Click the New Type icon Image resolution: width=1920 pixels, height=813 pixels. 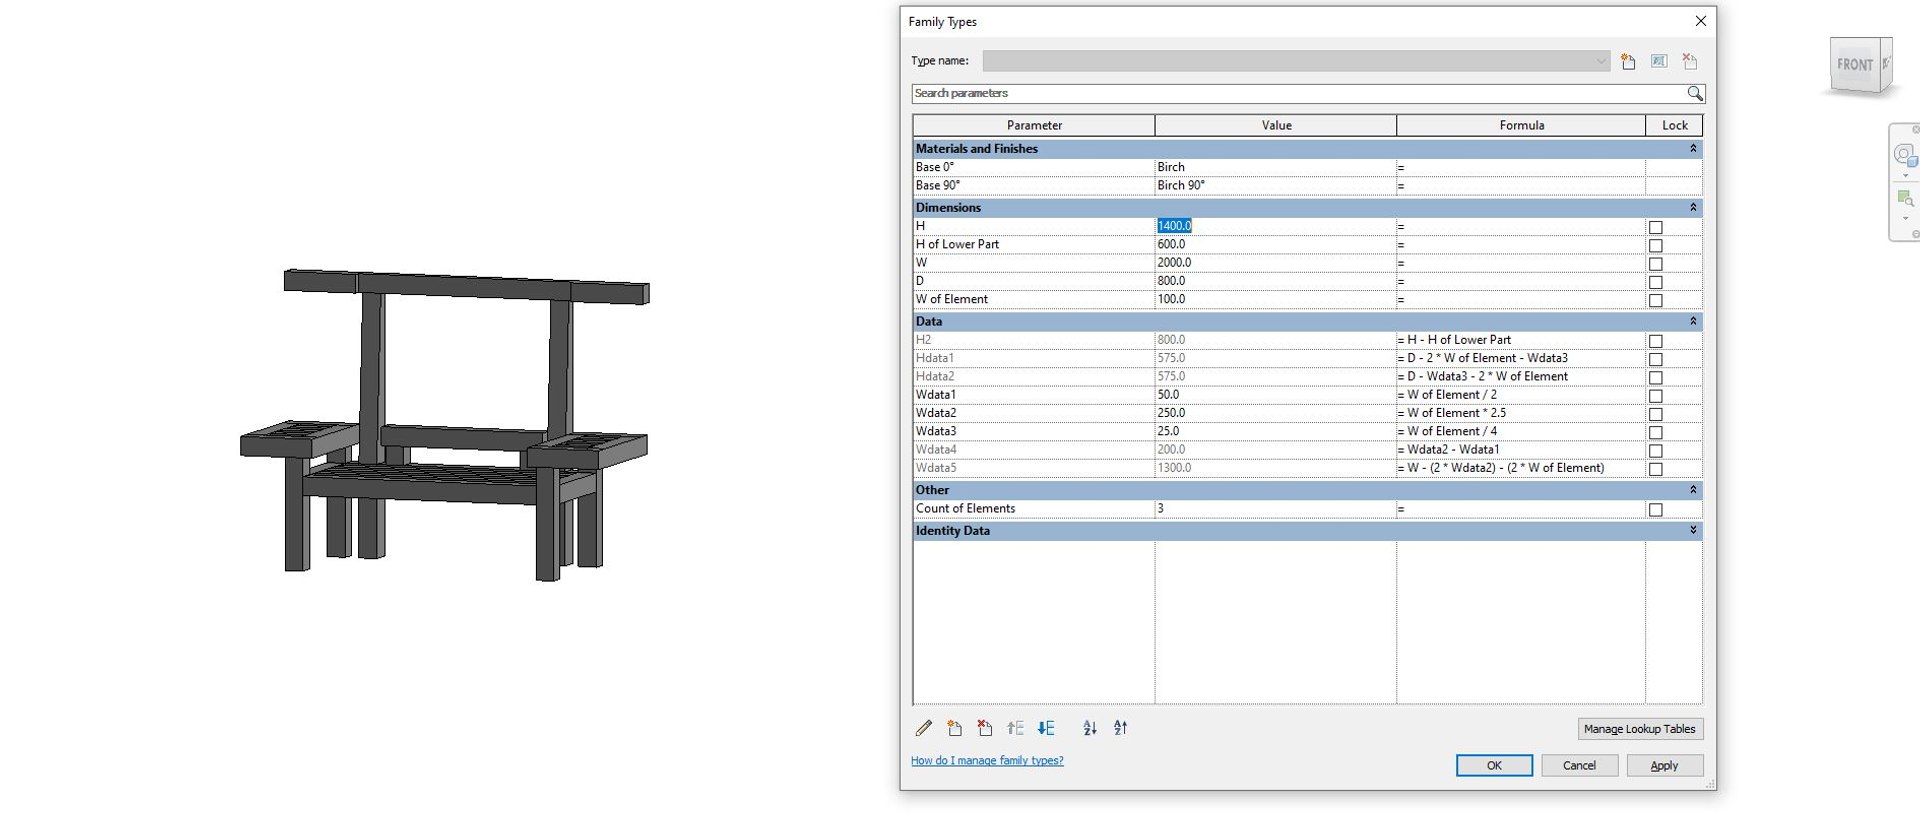point(1628,61)
